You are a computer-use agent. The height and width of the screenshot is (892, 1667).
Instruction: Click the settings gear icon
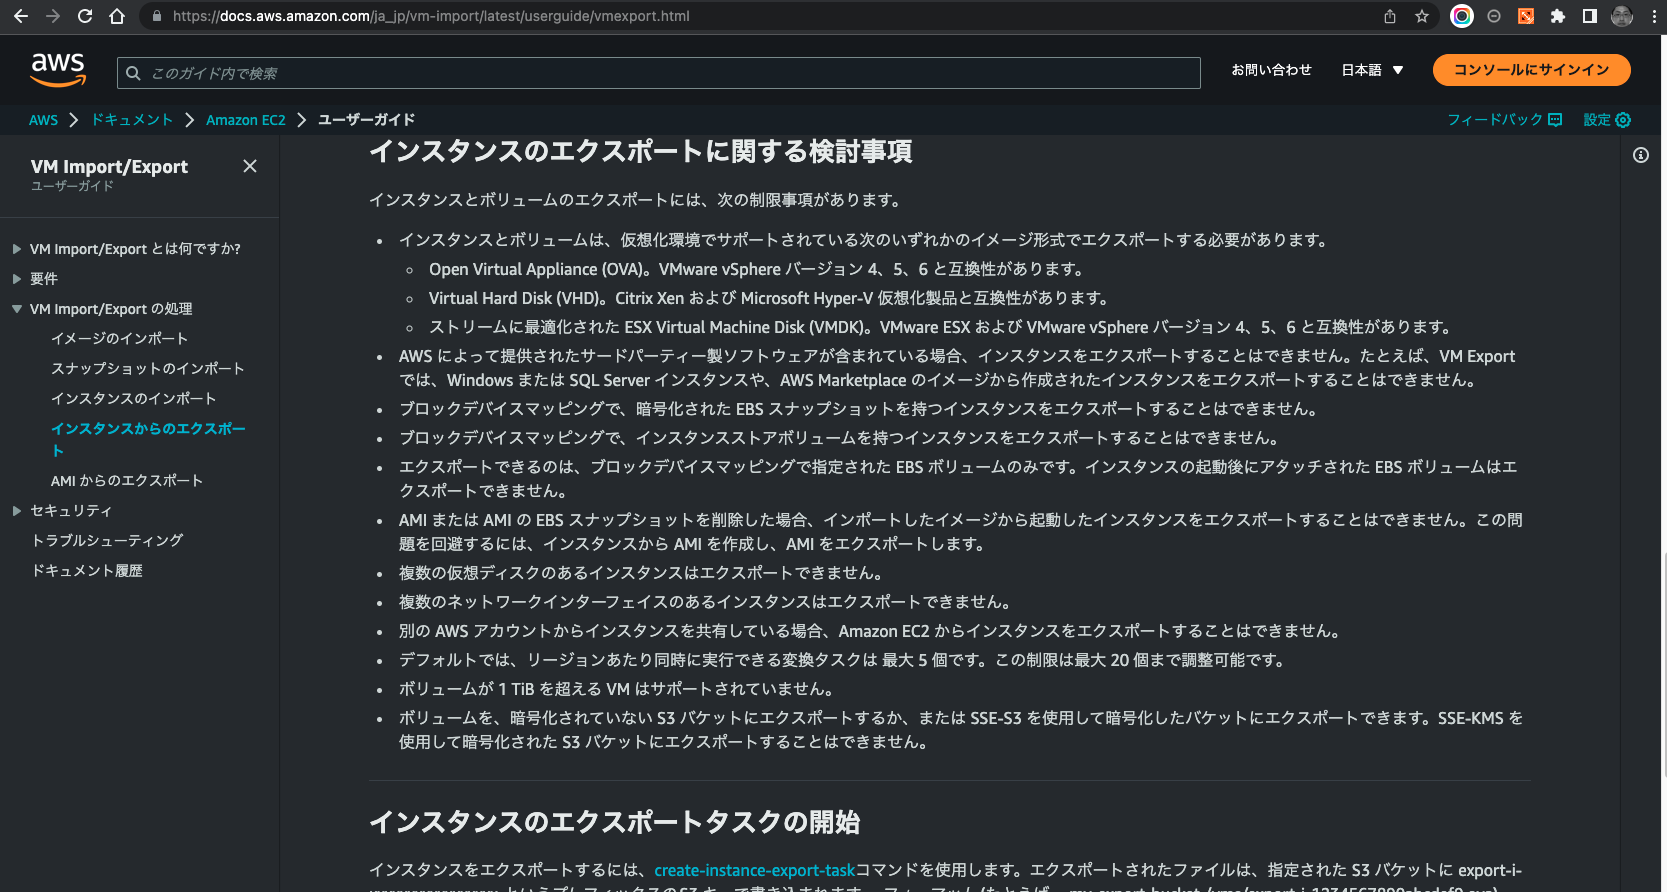(x=1623, y=120)
